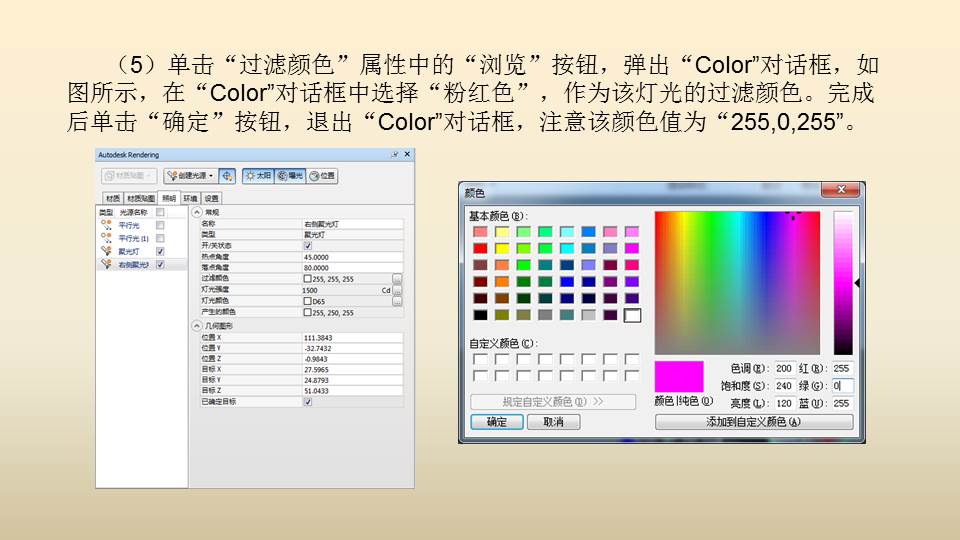Click the 平行光 (1) light type icon
The image size is (960, 540).
(107, 238)
